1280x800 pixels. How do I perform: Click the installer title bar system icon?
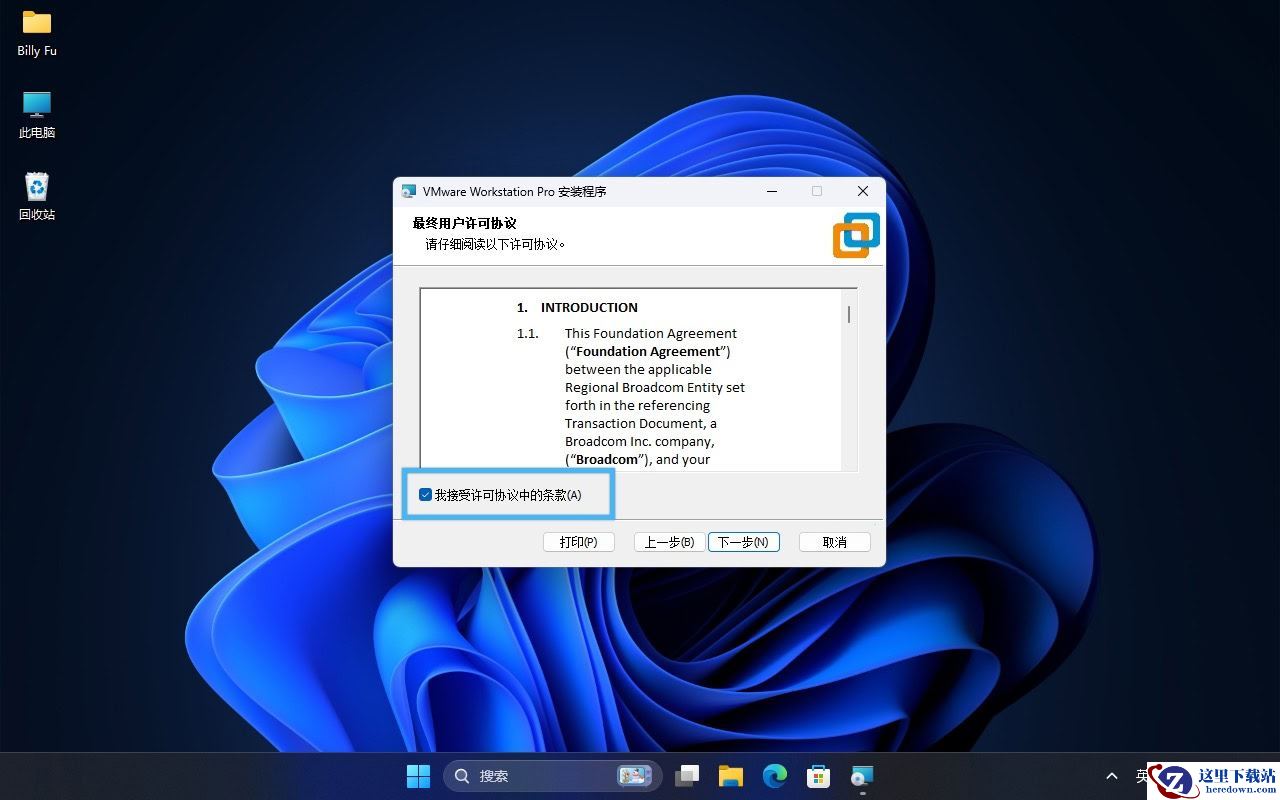pos(409,191)
